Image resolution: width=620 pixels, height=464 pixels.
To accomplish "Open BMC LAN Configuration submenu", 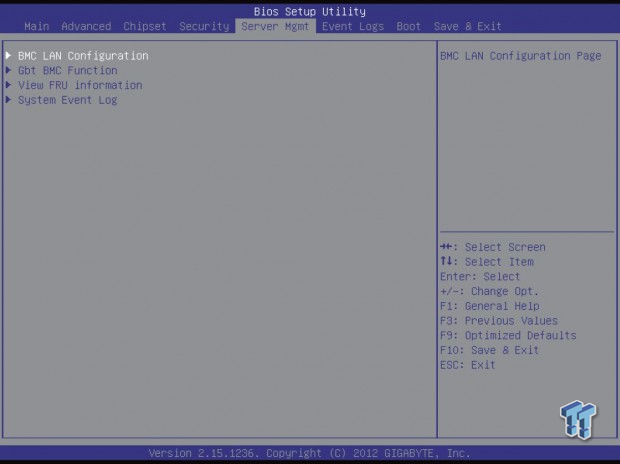I will (x=83, y=56).
